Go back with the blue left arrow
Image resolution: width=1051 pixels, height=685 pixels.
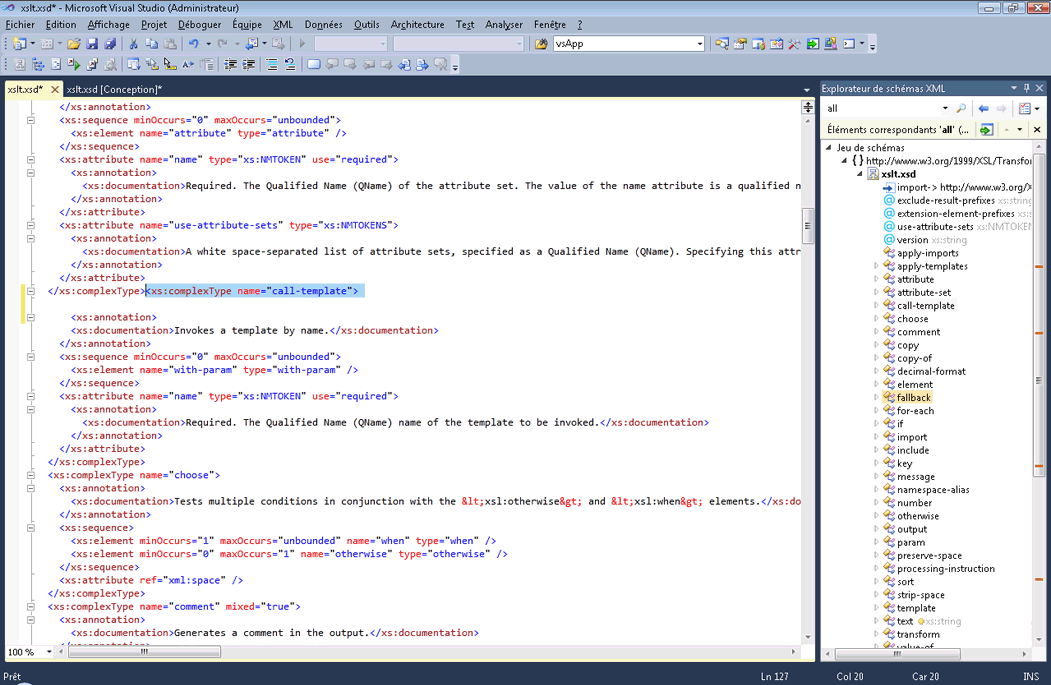[983, 109]
